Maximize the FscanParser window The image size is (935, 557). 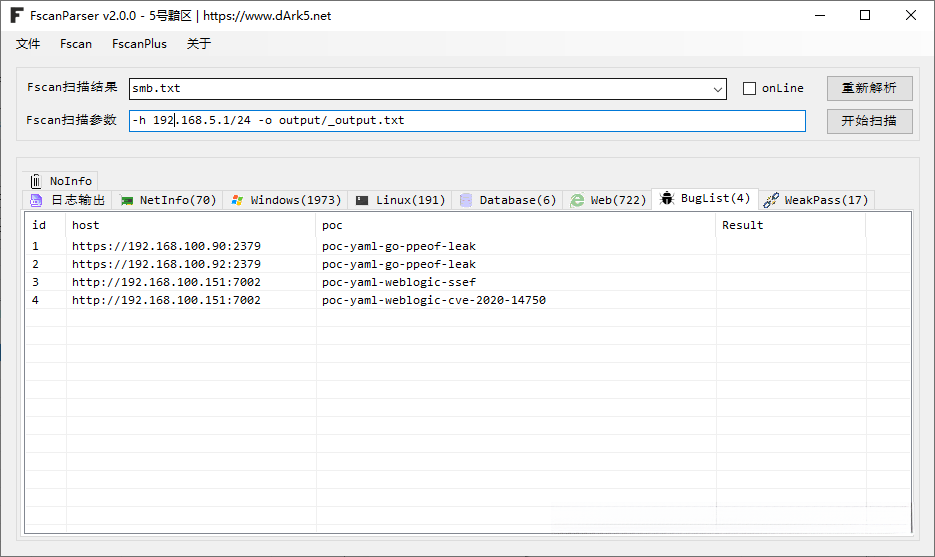click(865, 16)
